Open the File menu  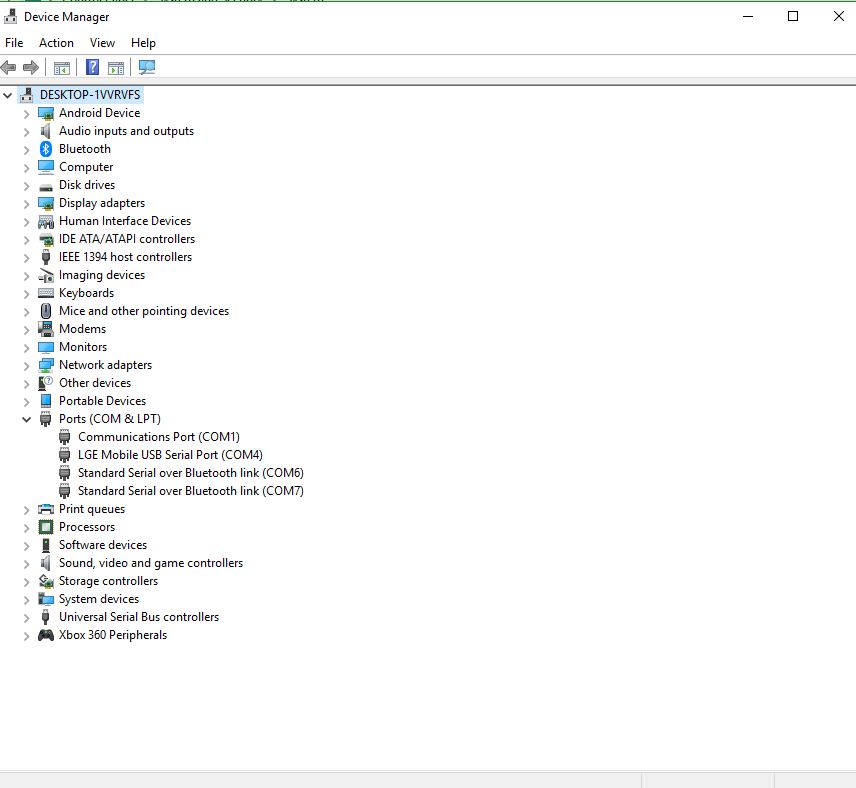(x=14, y=43)
